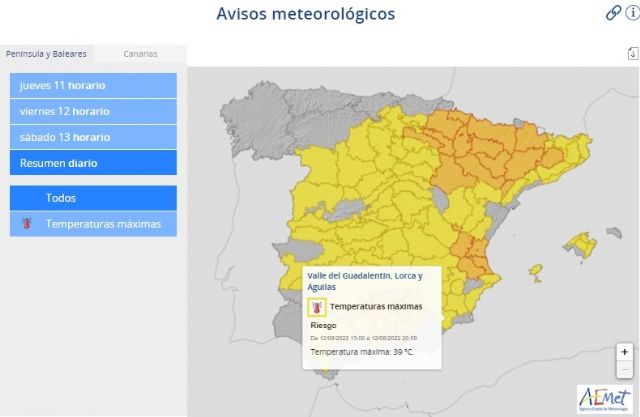Screen dimensions: 640x417
Task: Open the information icon beside the title
Action: [632, 13]
